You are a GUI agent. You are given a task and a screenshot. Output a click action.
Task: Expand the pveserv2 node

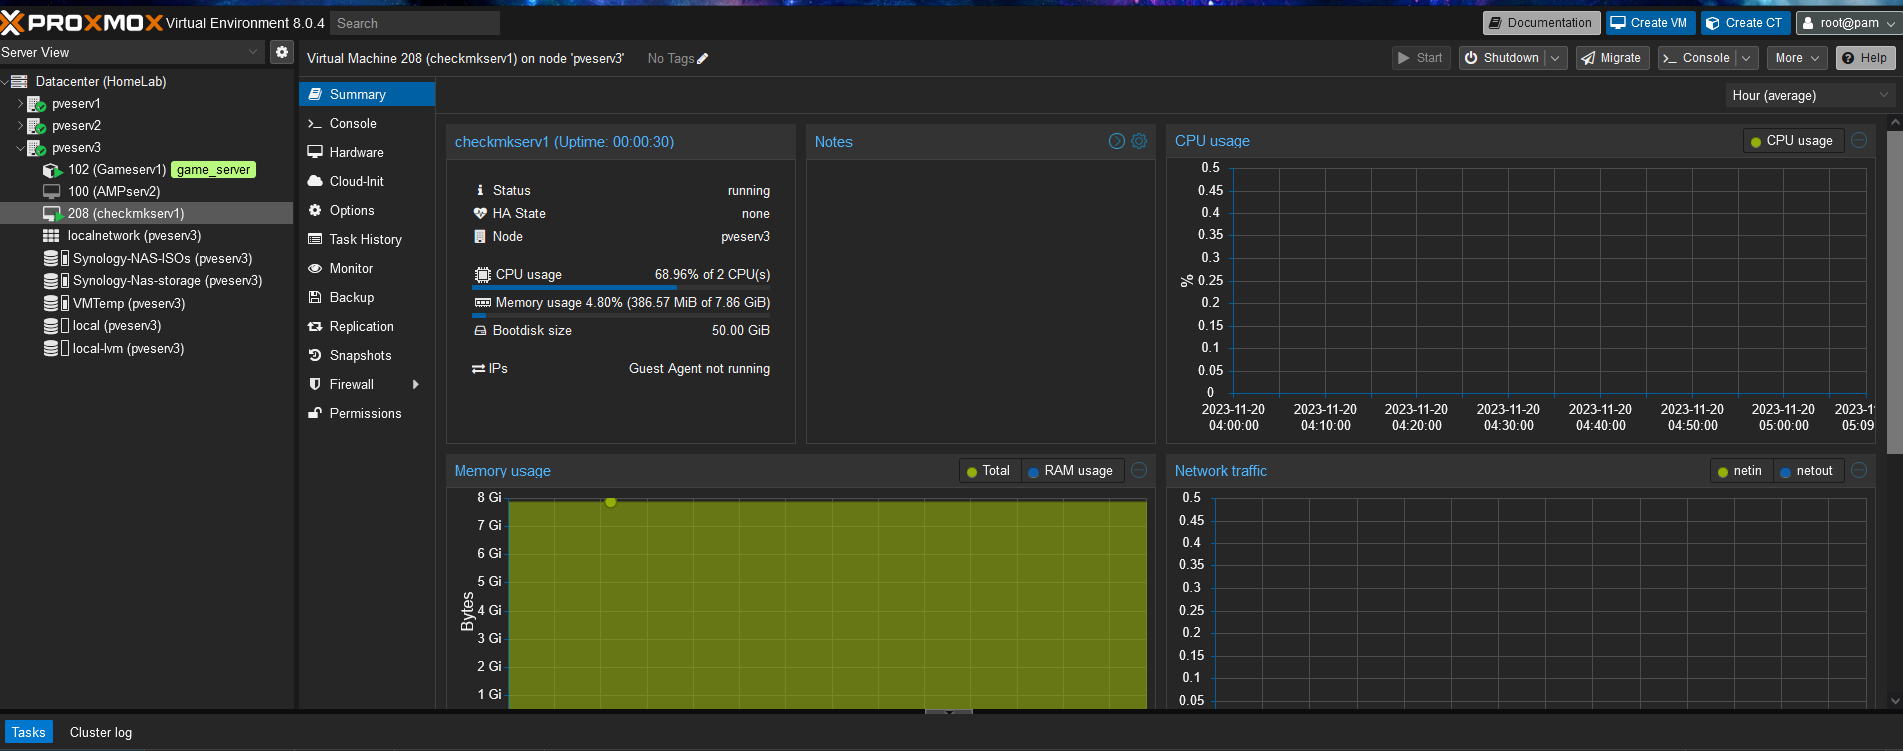click(x=20, y=125)
